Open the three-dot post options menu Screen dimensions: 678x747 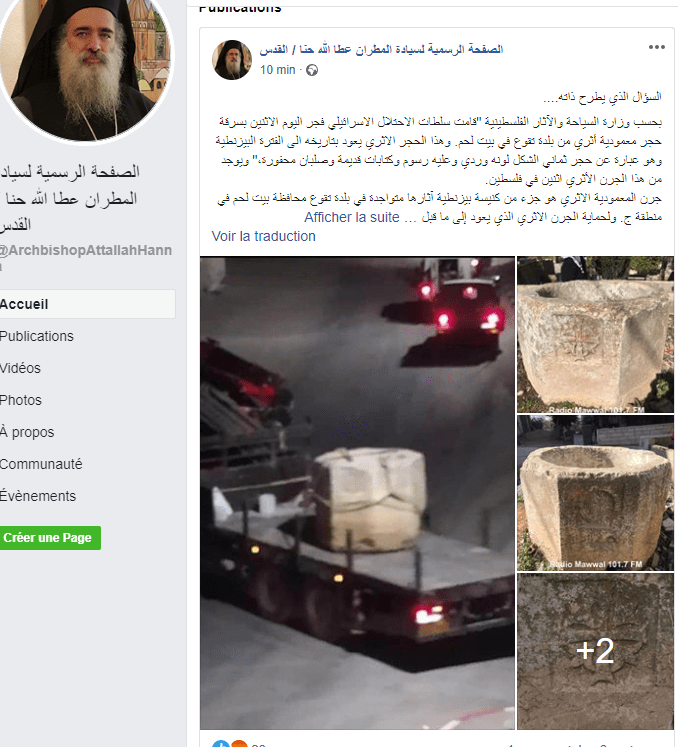coord(656,47)
